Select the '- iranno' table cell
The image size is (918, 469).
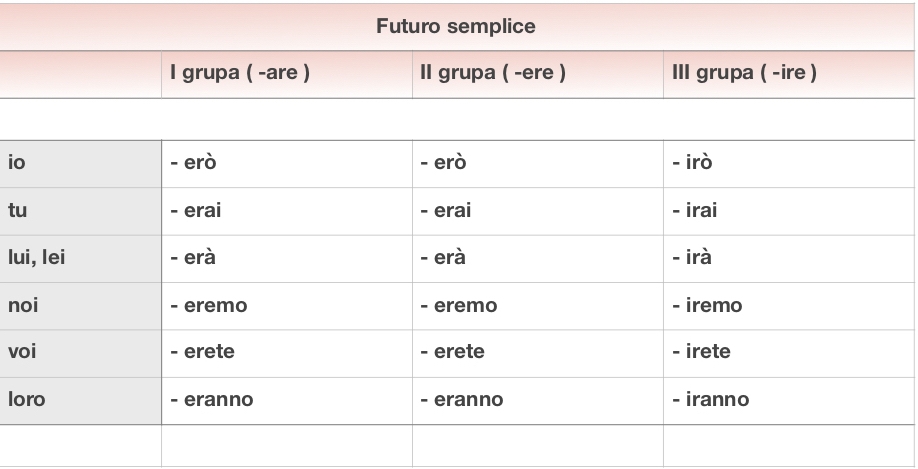pyautogui.click(x=787, y=399)
